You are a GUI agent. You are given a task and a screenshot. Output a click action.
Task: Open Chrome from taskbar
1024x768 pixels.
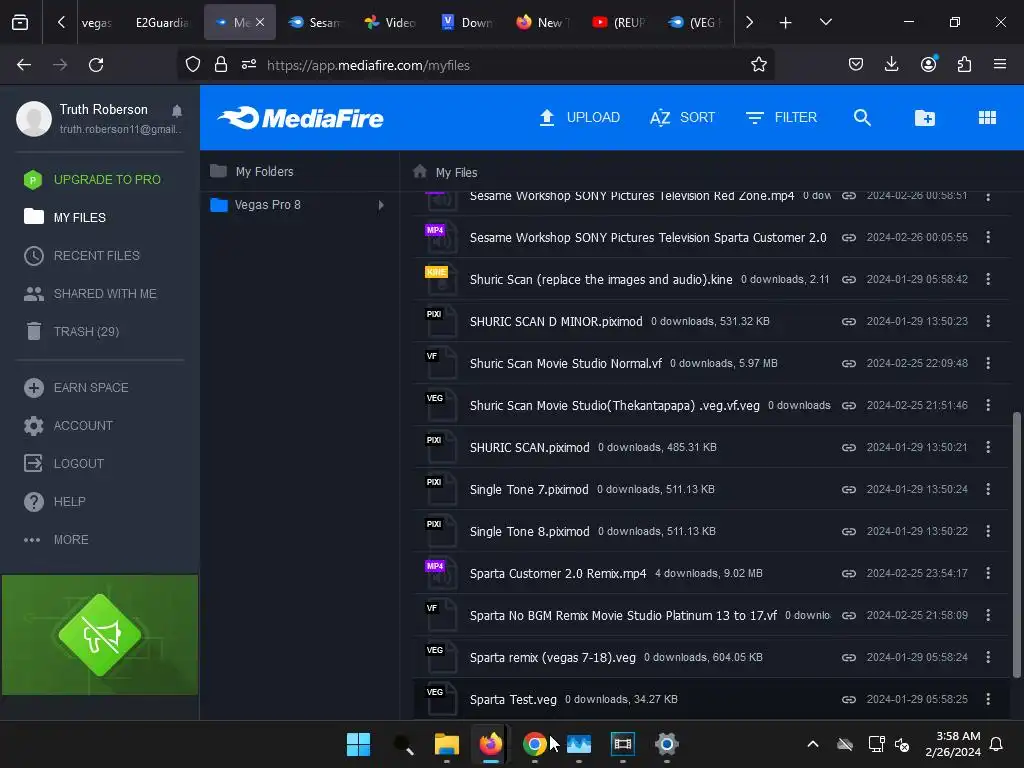pos(534,744)
